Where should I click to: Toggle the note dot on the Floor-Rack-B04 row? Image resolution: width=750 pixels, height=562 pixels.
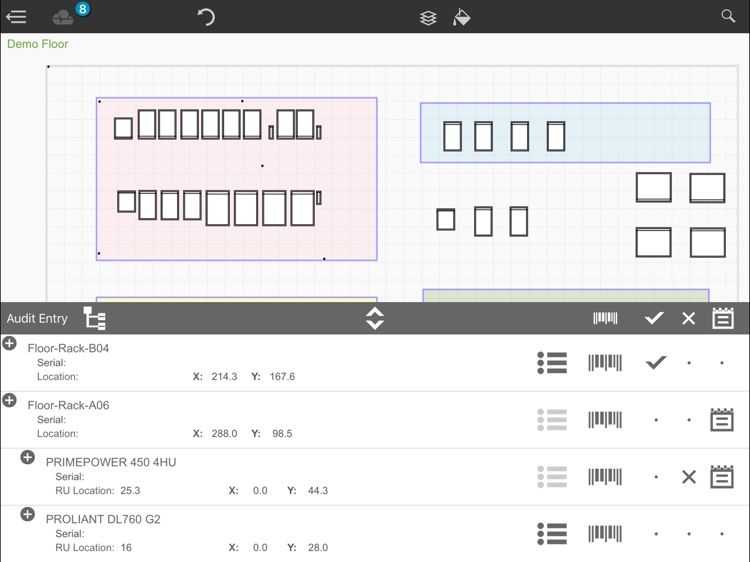[722, 363]
